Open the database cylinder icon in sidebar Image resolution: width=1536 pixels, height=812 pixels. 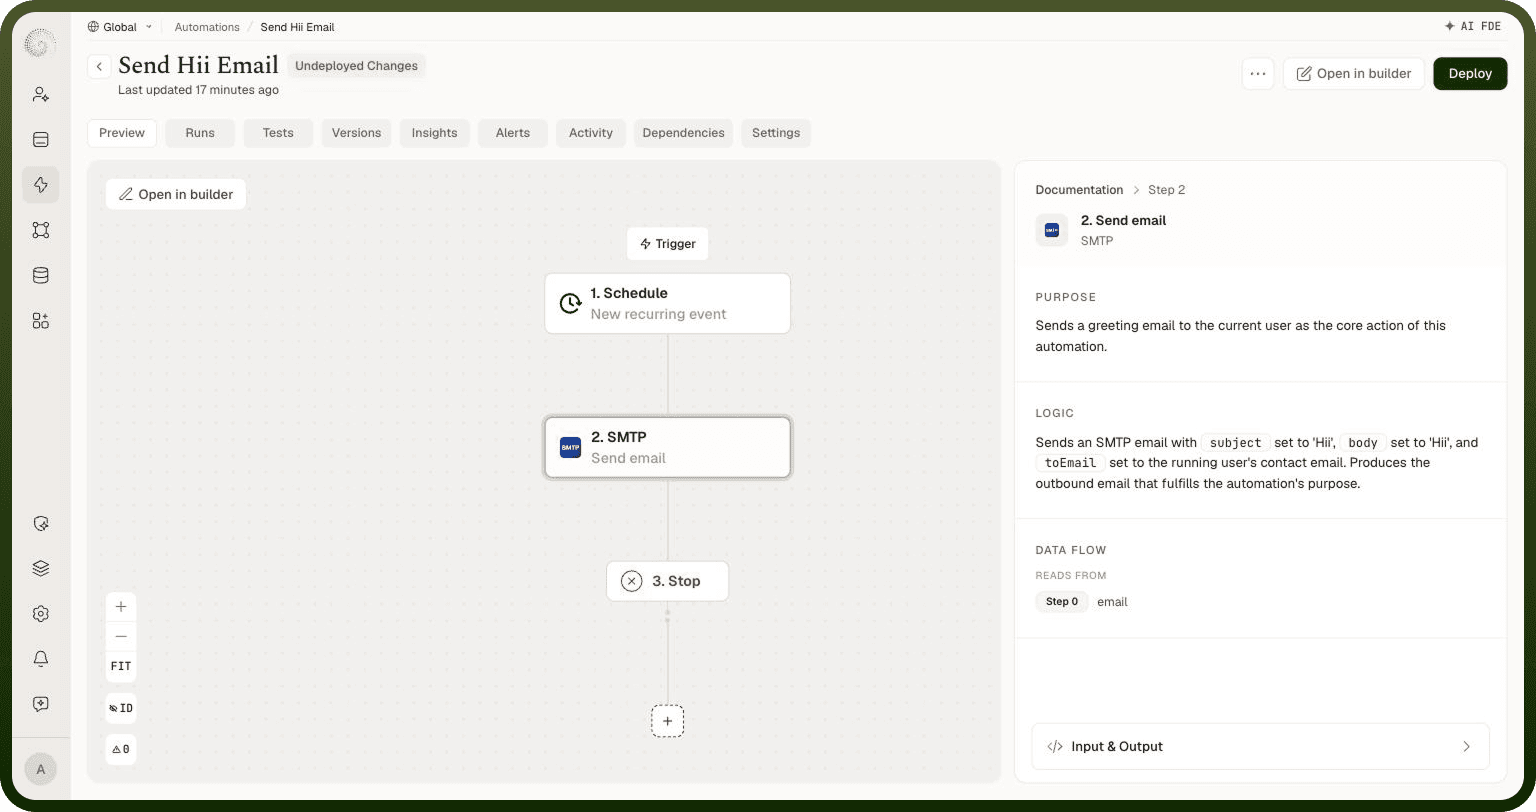[41, 275]
